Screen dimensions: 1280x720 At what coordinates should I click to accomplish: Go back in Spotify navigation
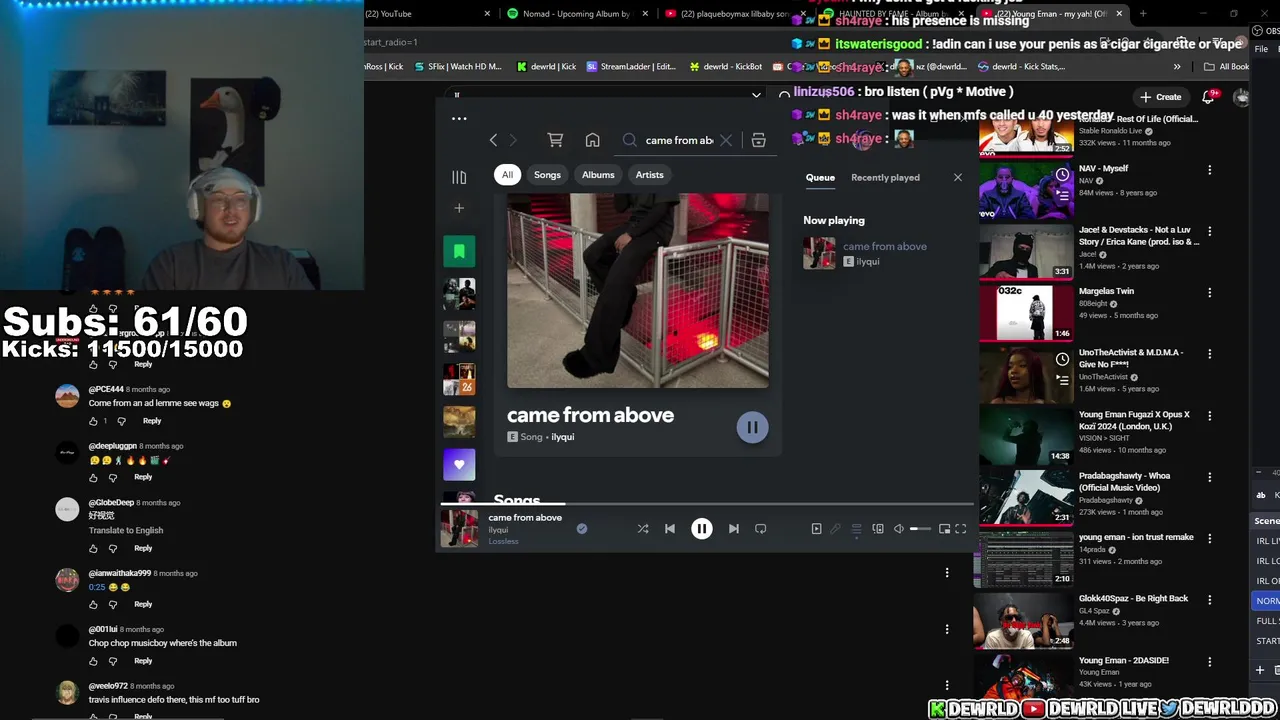click(493, 141)
